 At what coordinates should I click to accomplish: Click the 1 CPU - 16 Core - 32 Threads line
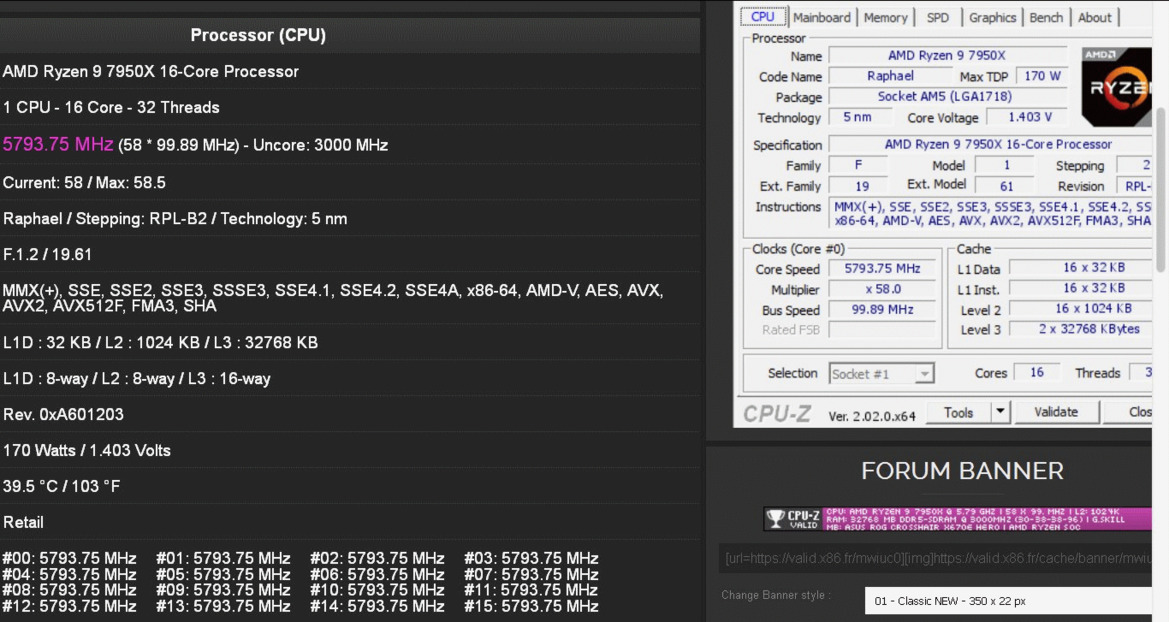[x=111, y=107]
